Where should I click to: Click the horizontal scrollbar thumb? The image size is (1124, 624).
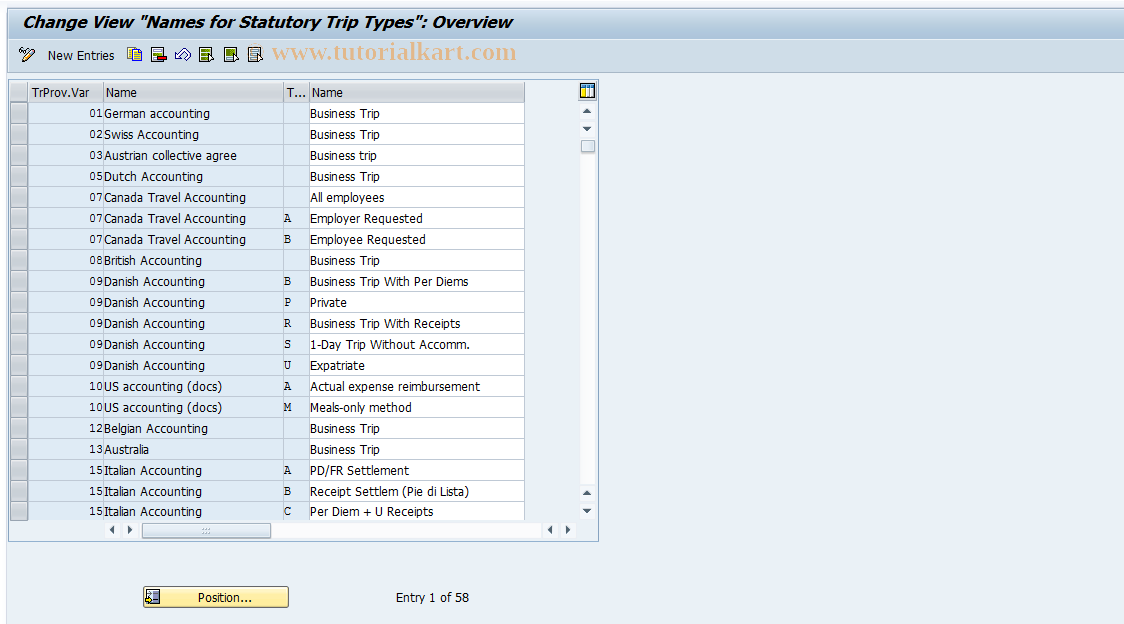(206, 531)
